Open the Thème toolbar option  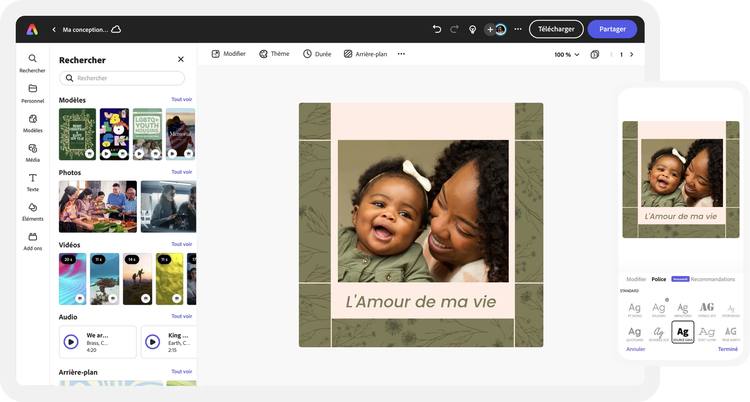point(274,54)
